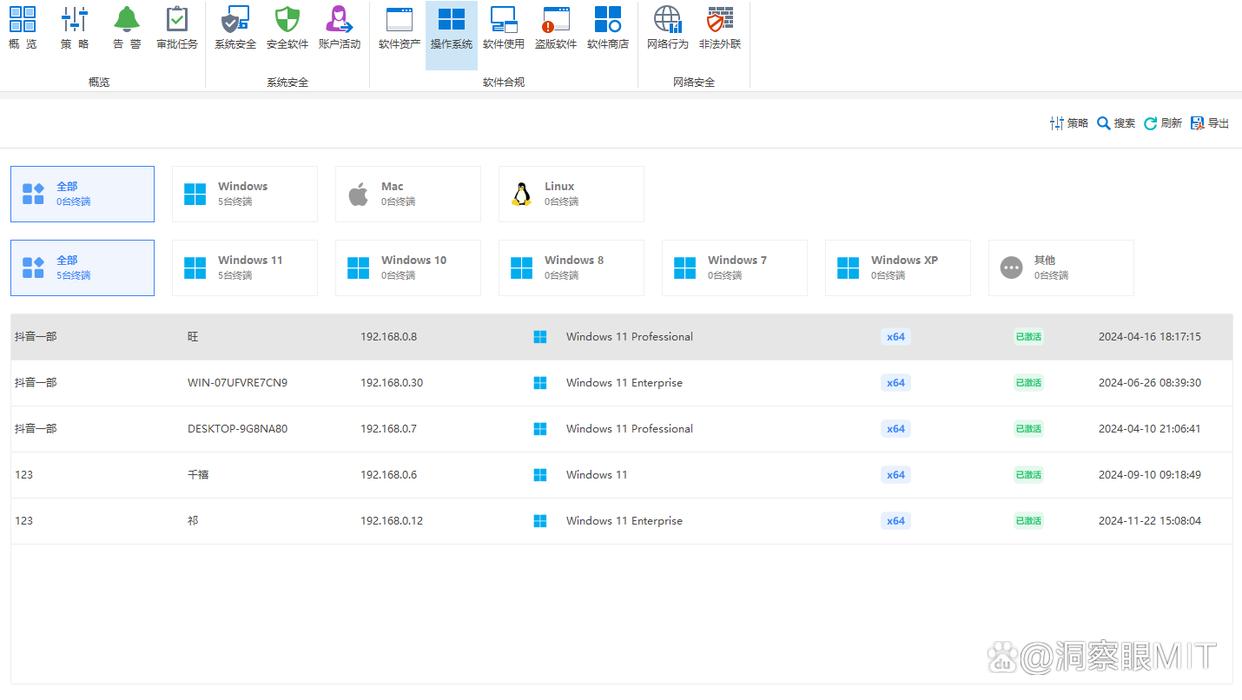Click the Windows logo in the 192.168.0.30 row

pos(540,383)
